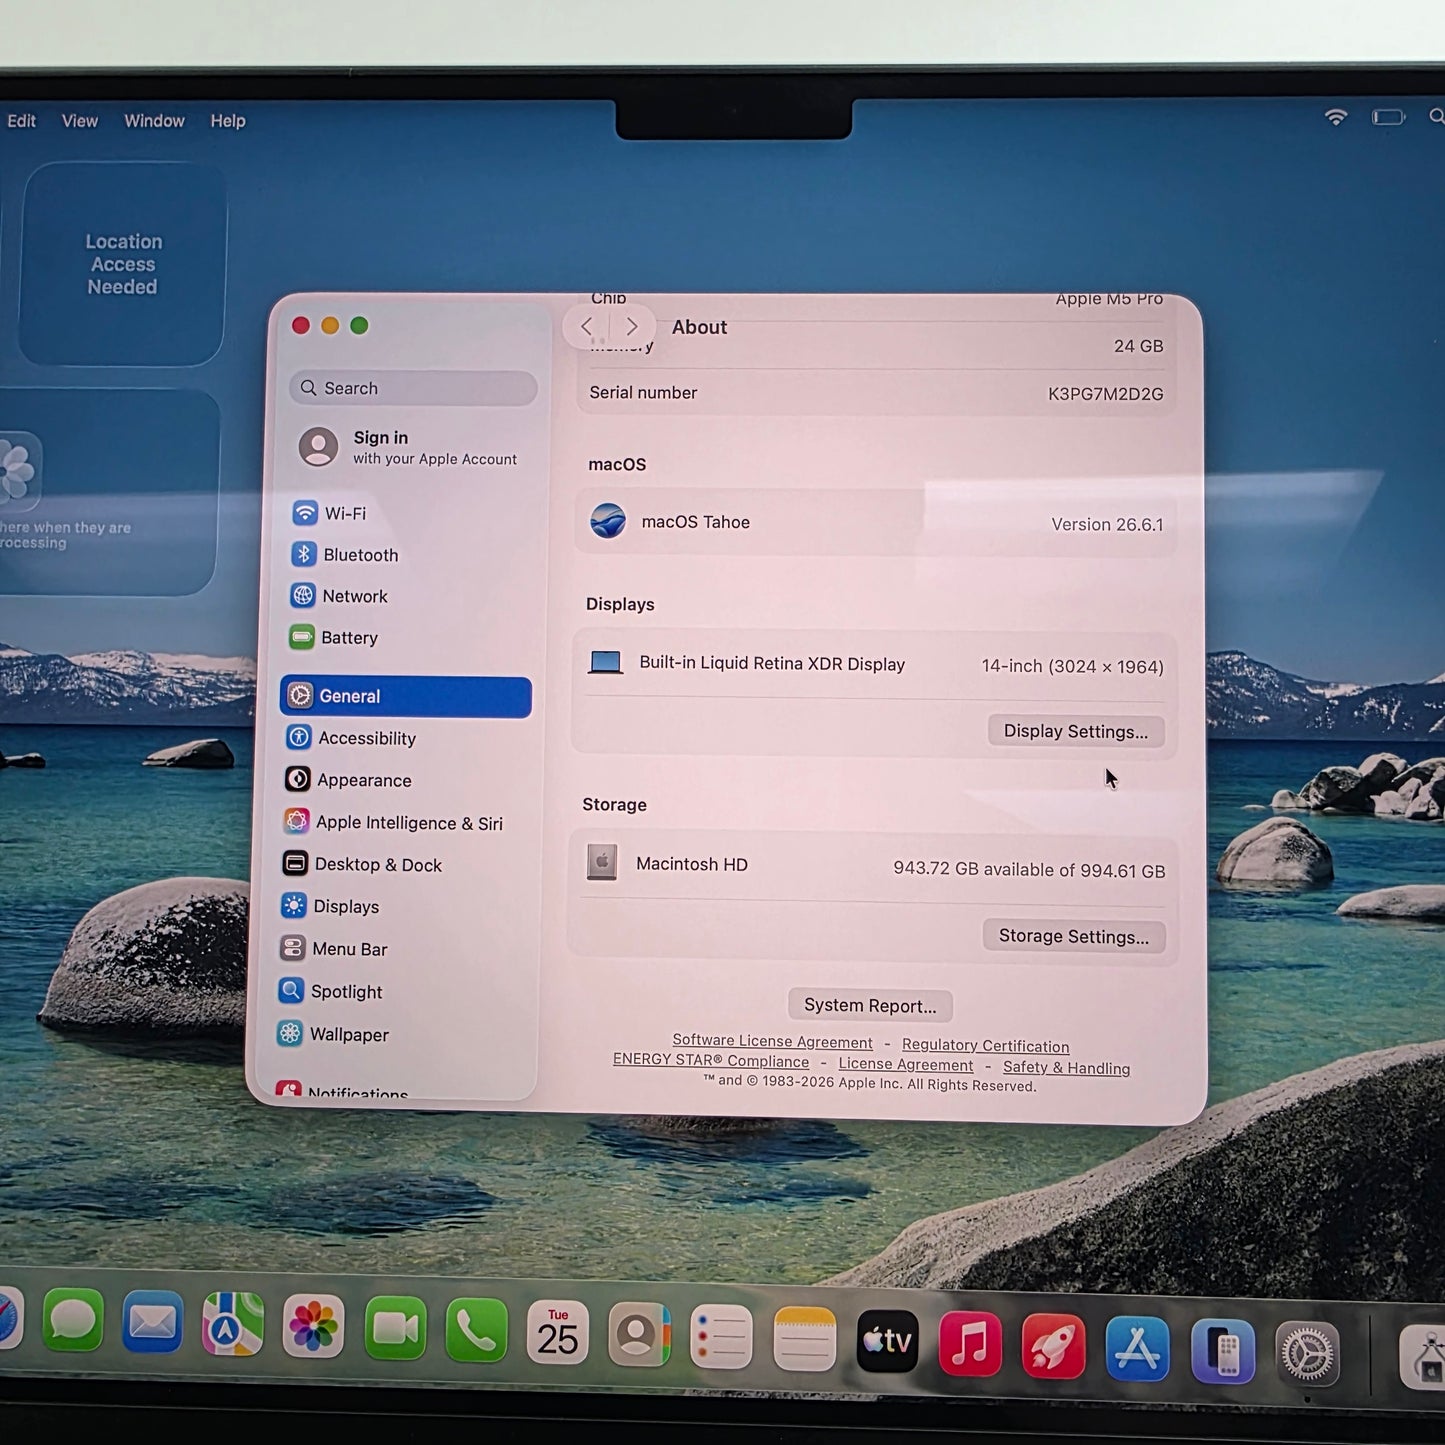Viewport: 1445px width, 1445px height.
Task: Open Contacts from the Dock
Action: click(639, 1335)
